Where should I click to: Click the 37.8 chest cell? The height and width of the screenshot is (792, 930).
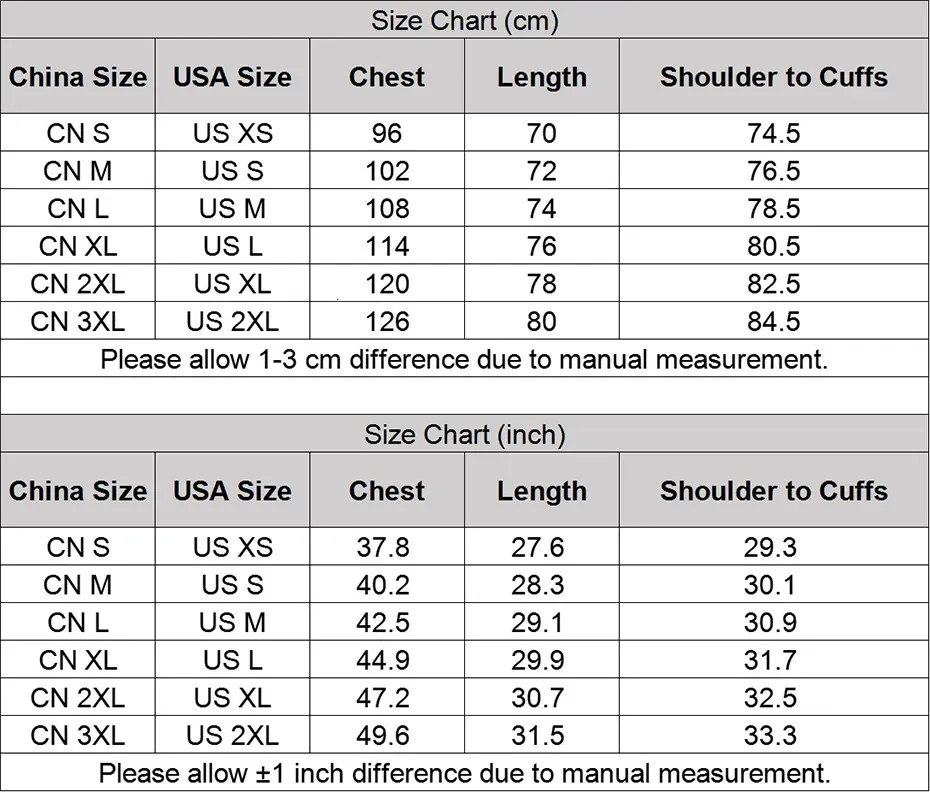click(x=384, y=547)
